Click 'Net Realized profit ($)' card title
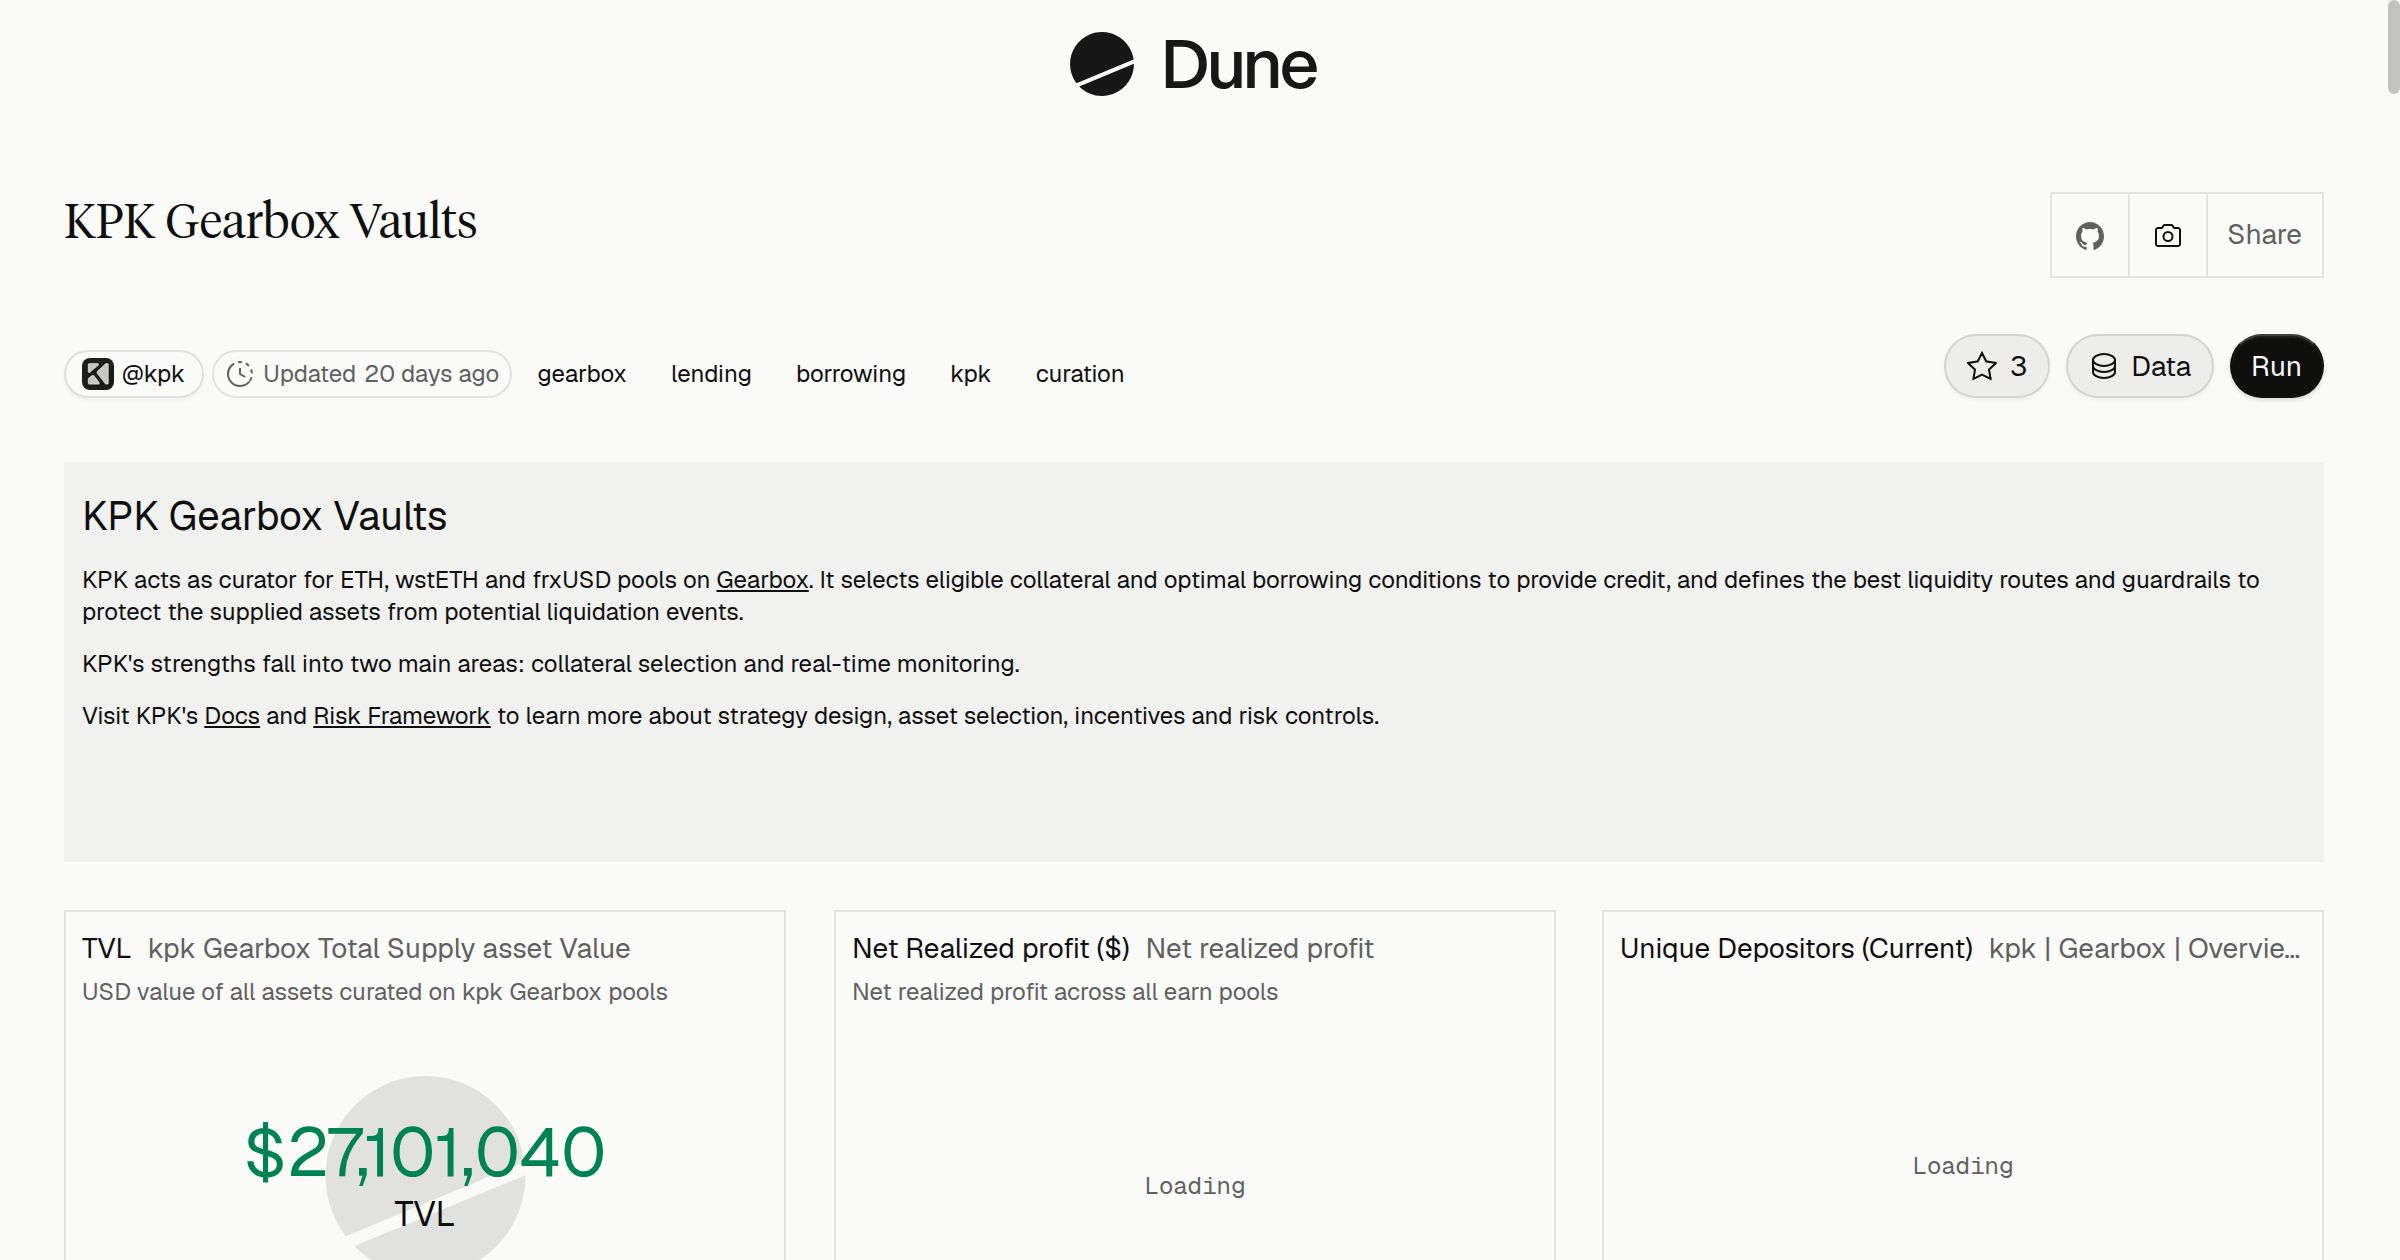2400x1260 pixels. (x=991, y=948)
